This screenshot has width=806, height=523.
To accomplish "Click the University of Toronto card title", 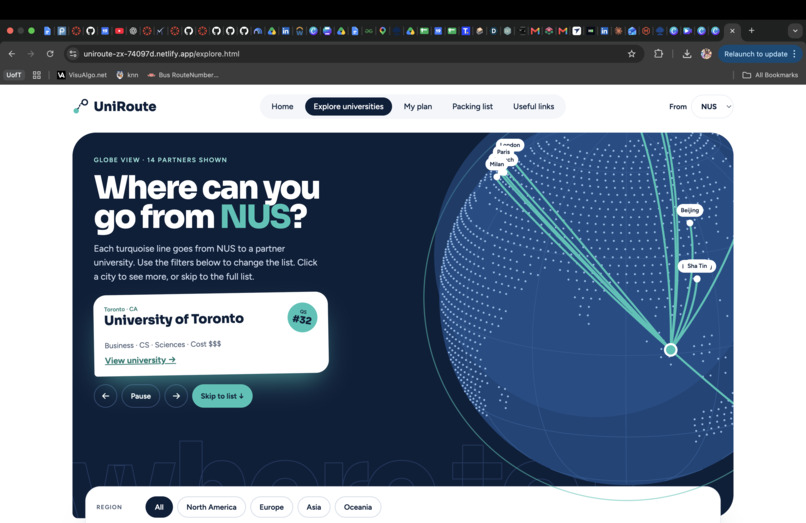I will (x=174, y=319).
